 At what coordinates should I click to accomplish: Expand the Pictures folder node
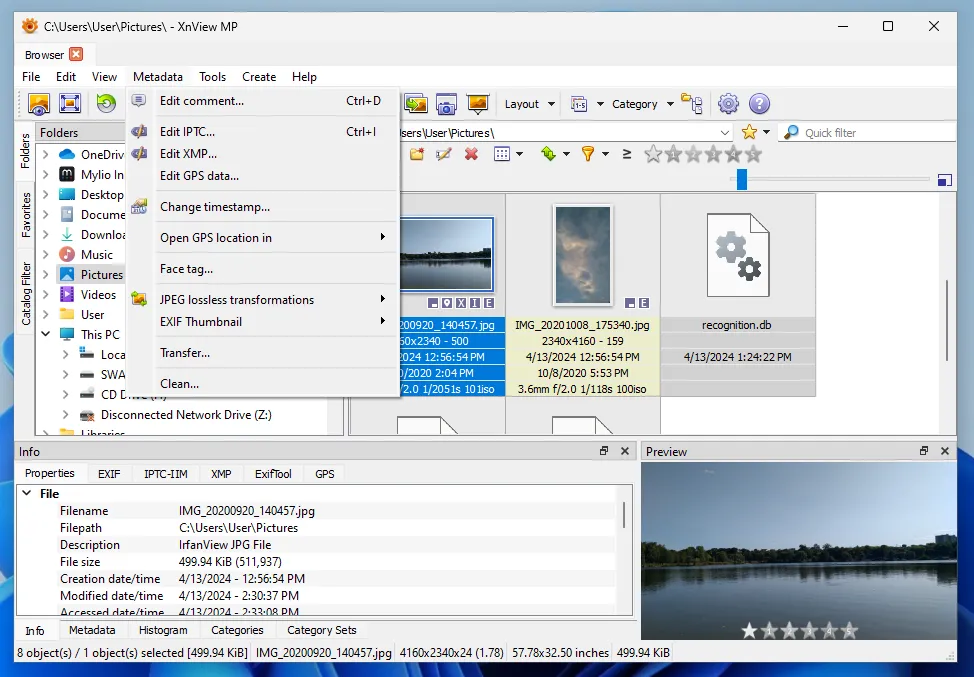pos(45,274)
